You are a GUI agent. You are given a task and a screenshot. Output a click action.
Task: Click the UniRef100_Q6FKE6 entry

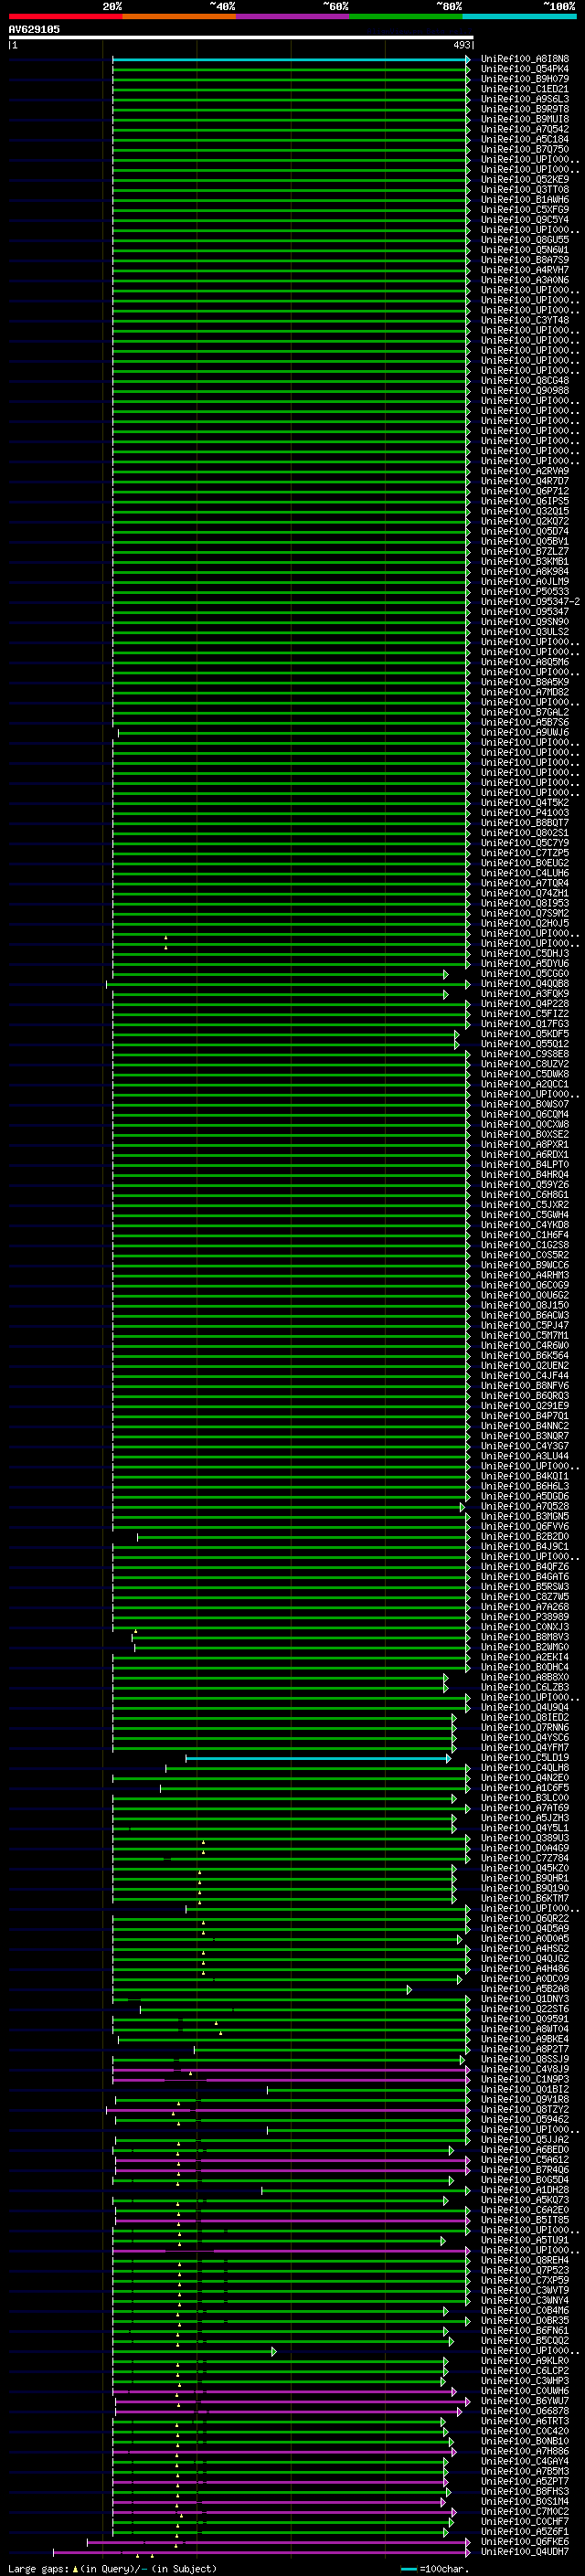(525, 2541)
